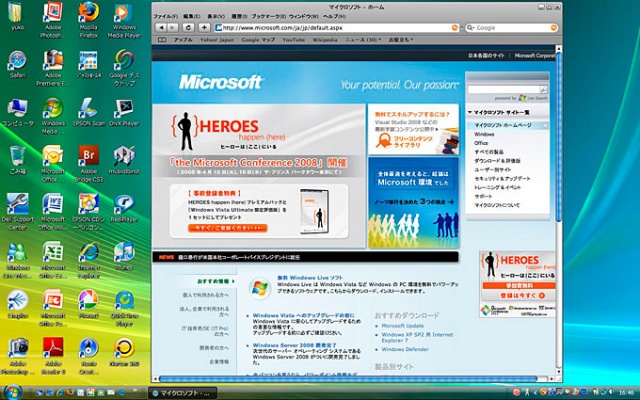This screenshot has height=400, width=640.
Task: Click the YouTube bookmark in bookmarks bar
Action: tap(294, 40)
